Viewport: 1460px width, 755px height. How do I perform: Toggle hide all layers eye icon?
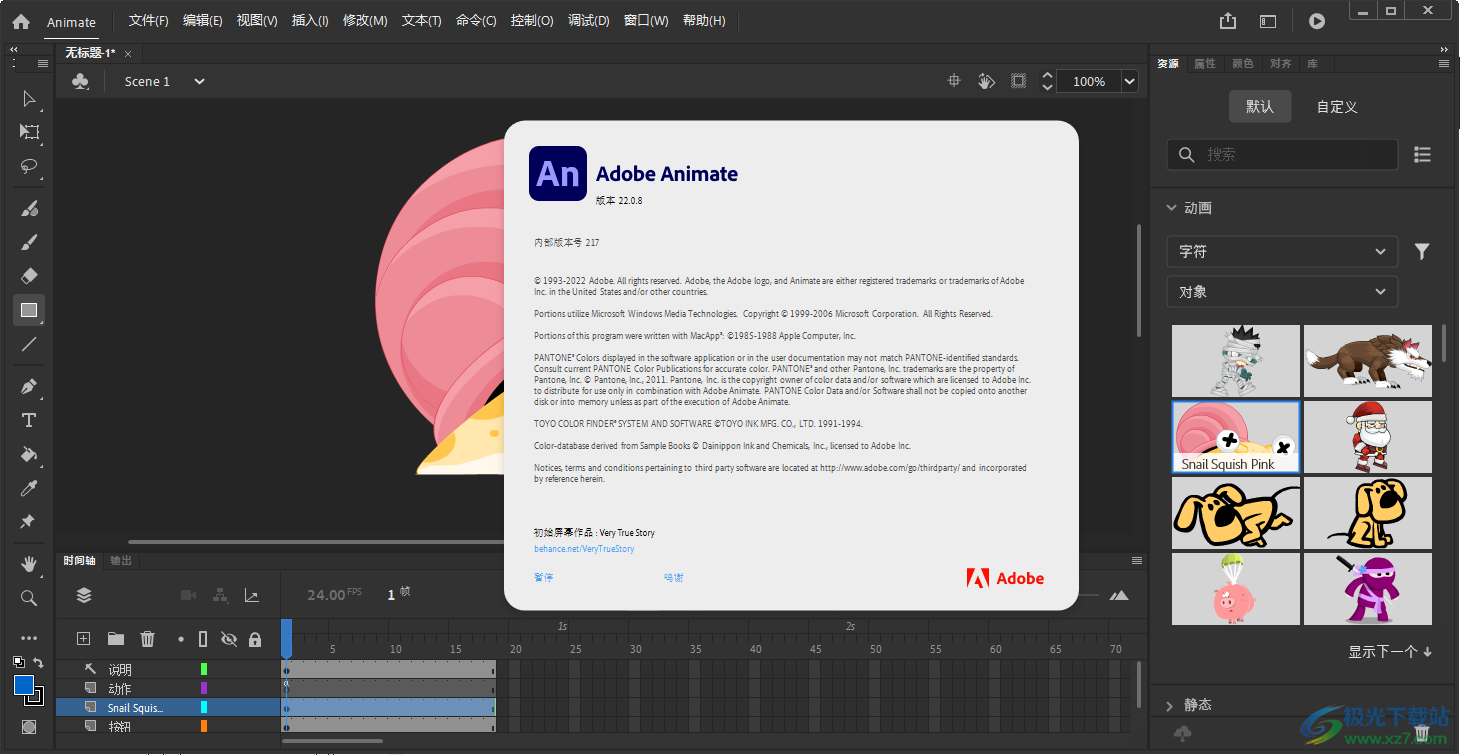tap(229, 639)
